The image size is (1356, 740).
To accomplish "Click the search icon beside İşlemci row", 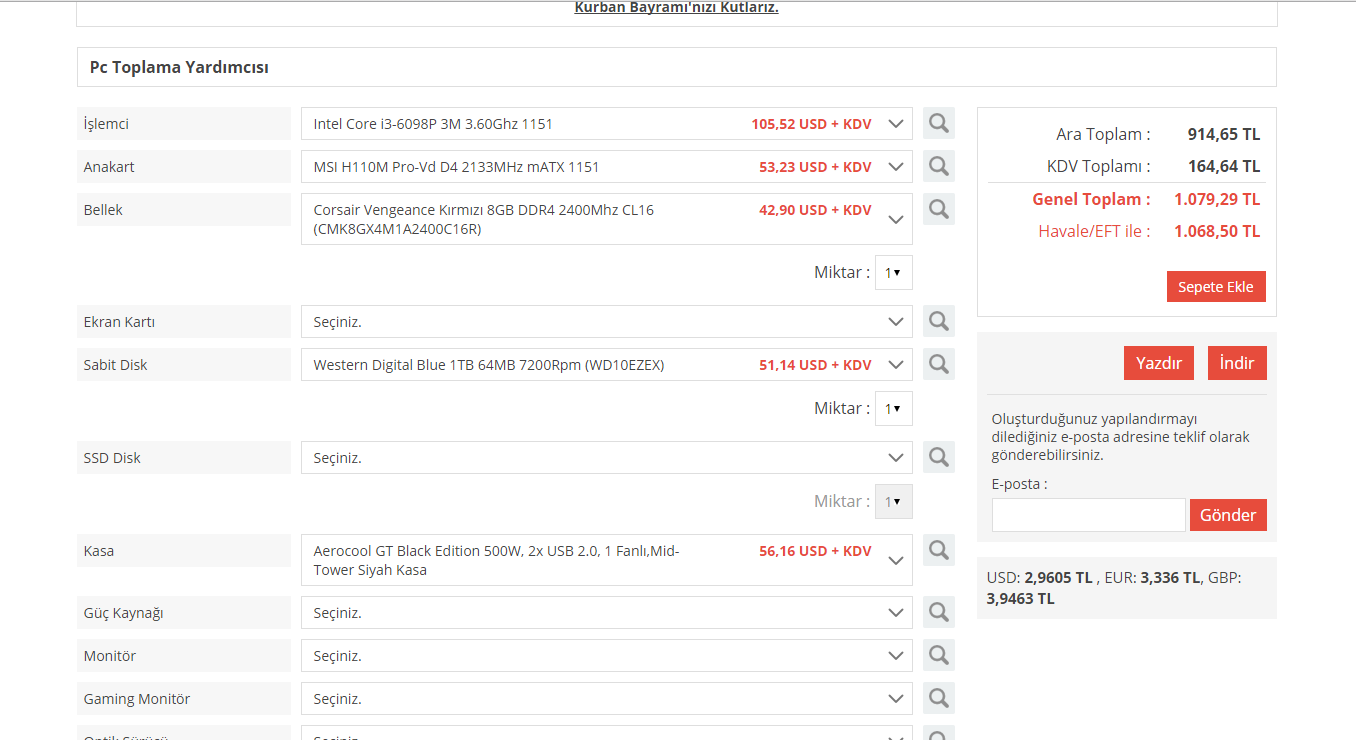I will (938, 123).
